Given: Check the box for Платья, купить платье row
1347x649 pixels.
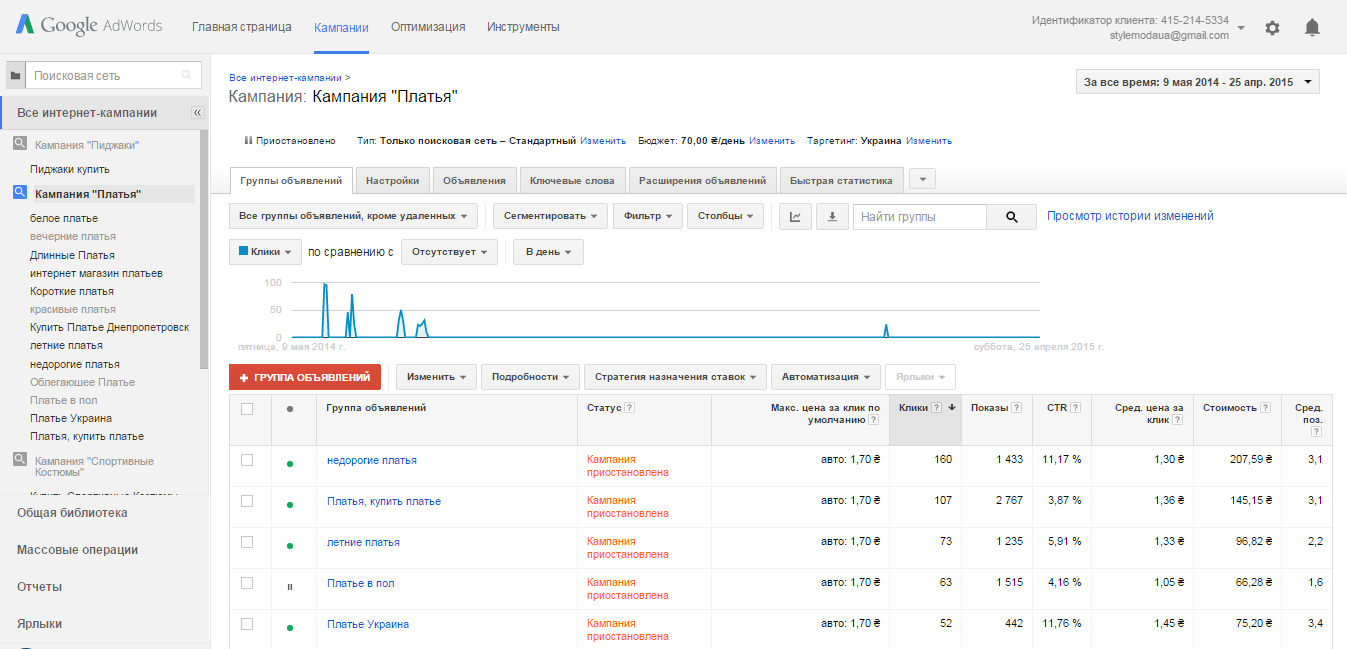Looking at the screenshot, I should click(247, 501).
